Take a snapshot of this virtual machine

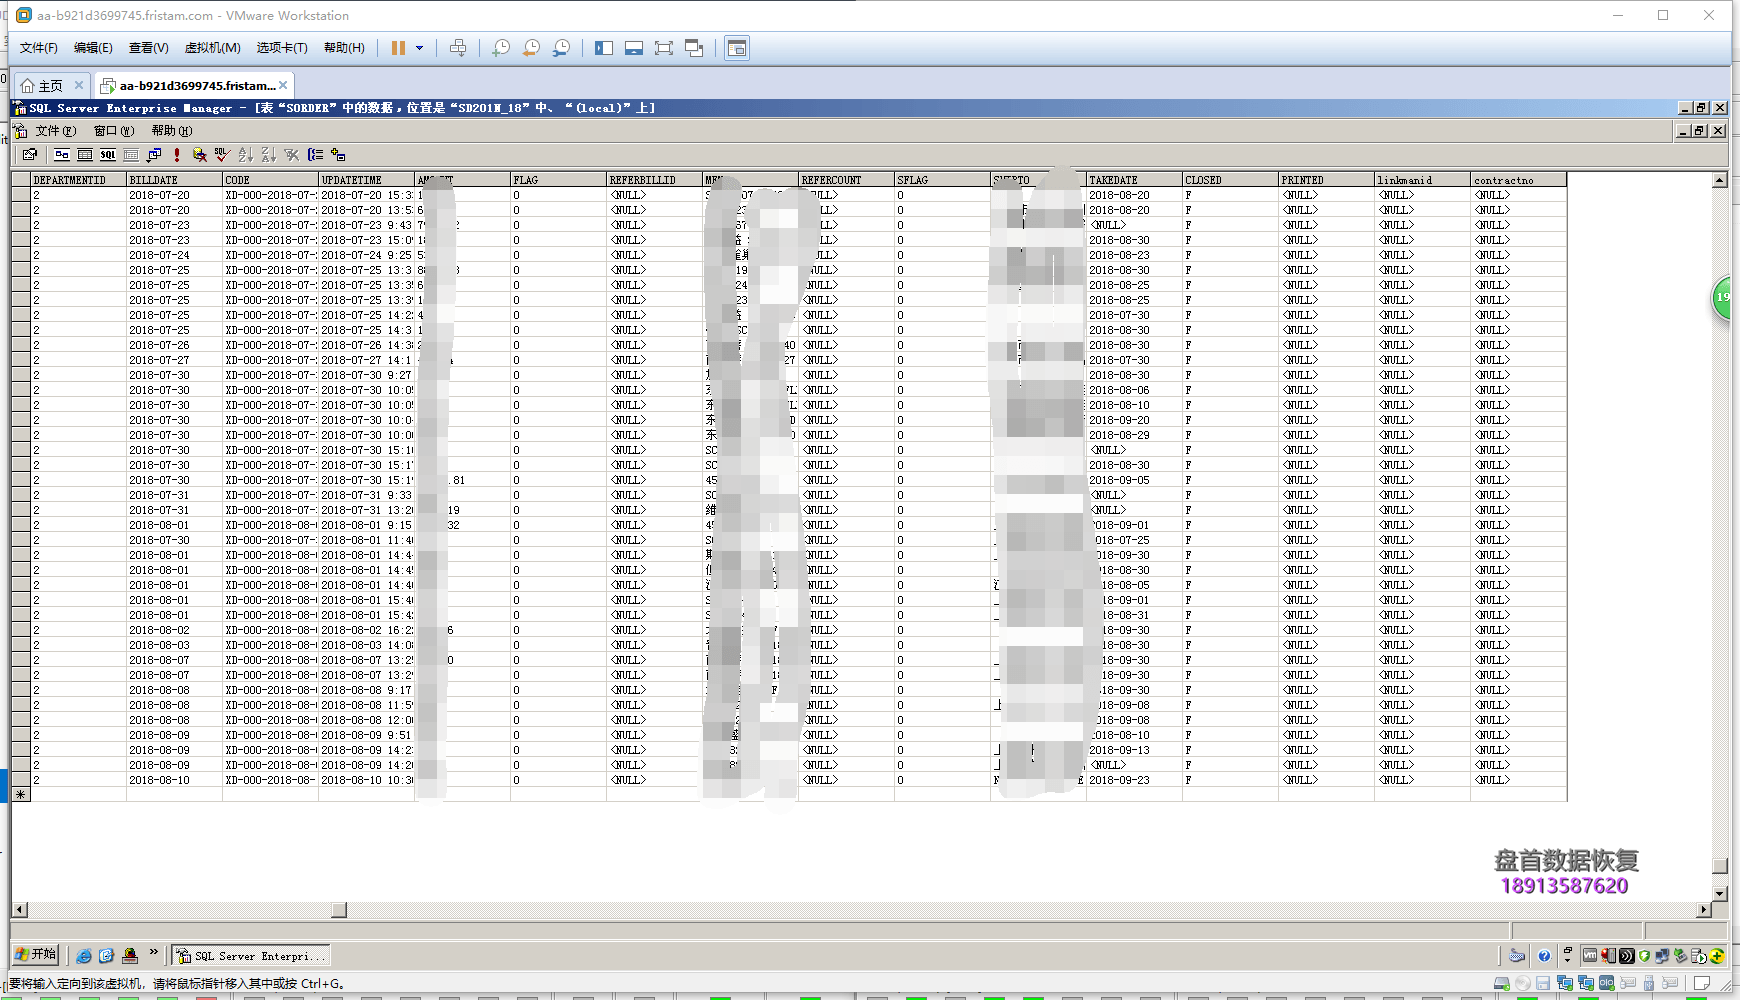(x=501, y=48)
